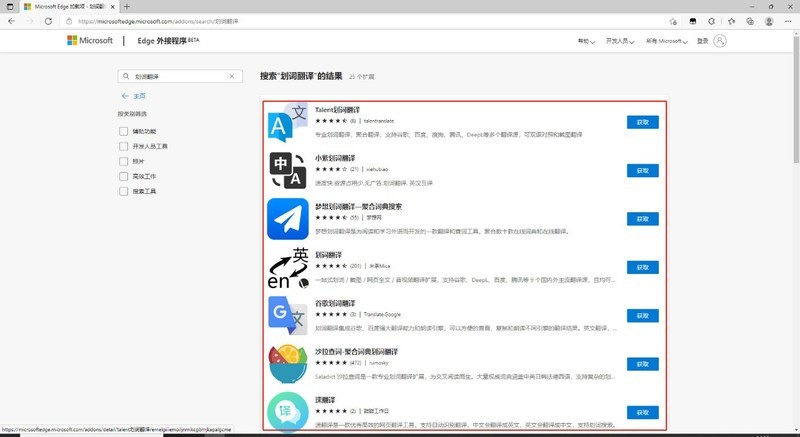Viewport: 800px width, 437px height.
Task: Click the 按类别筛选 filter heading
Action: (x=132, y=114)
